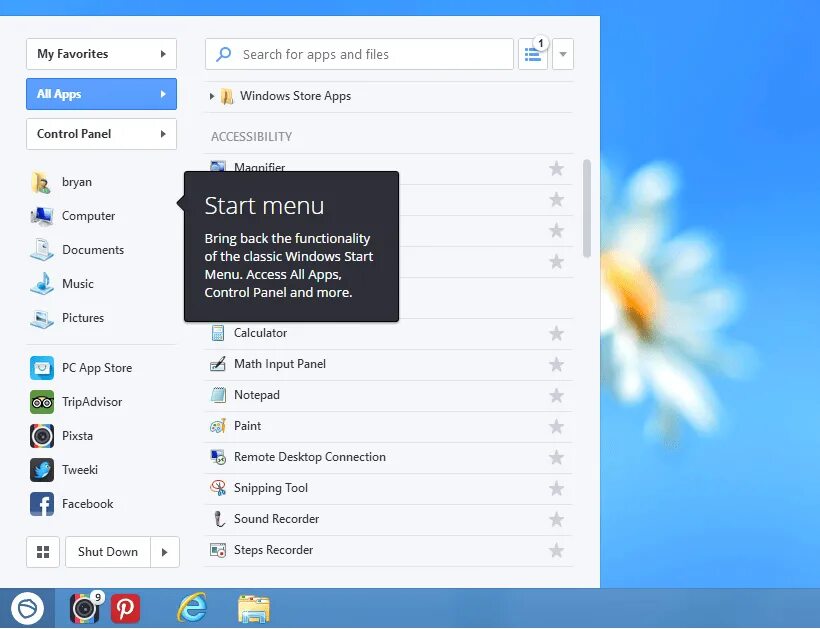Open the Documents folder shortcut
Screen dimensions: 820x629
[77, 250]
